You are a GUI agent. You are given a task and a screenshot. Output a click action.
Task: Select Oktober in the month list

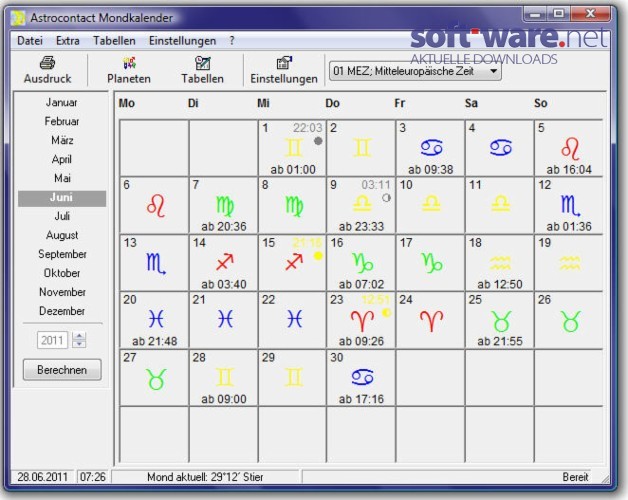62,273
